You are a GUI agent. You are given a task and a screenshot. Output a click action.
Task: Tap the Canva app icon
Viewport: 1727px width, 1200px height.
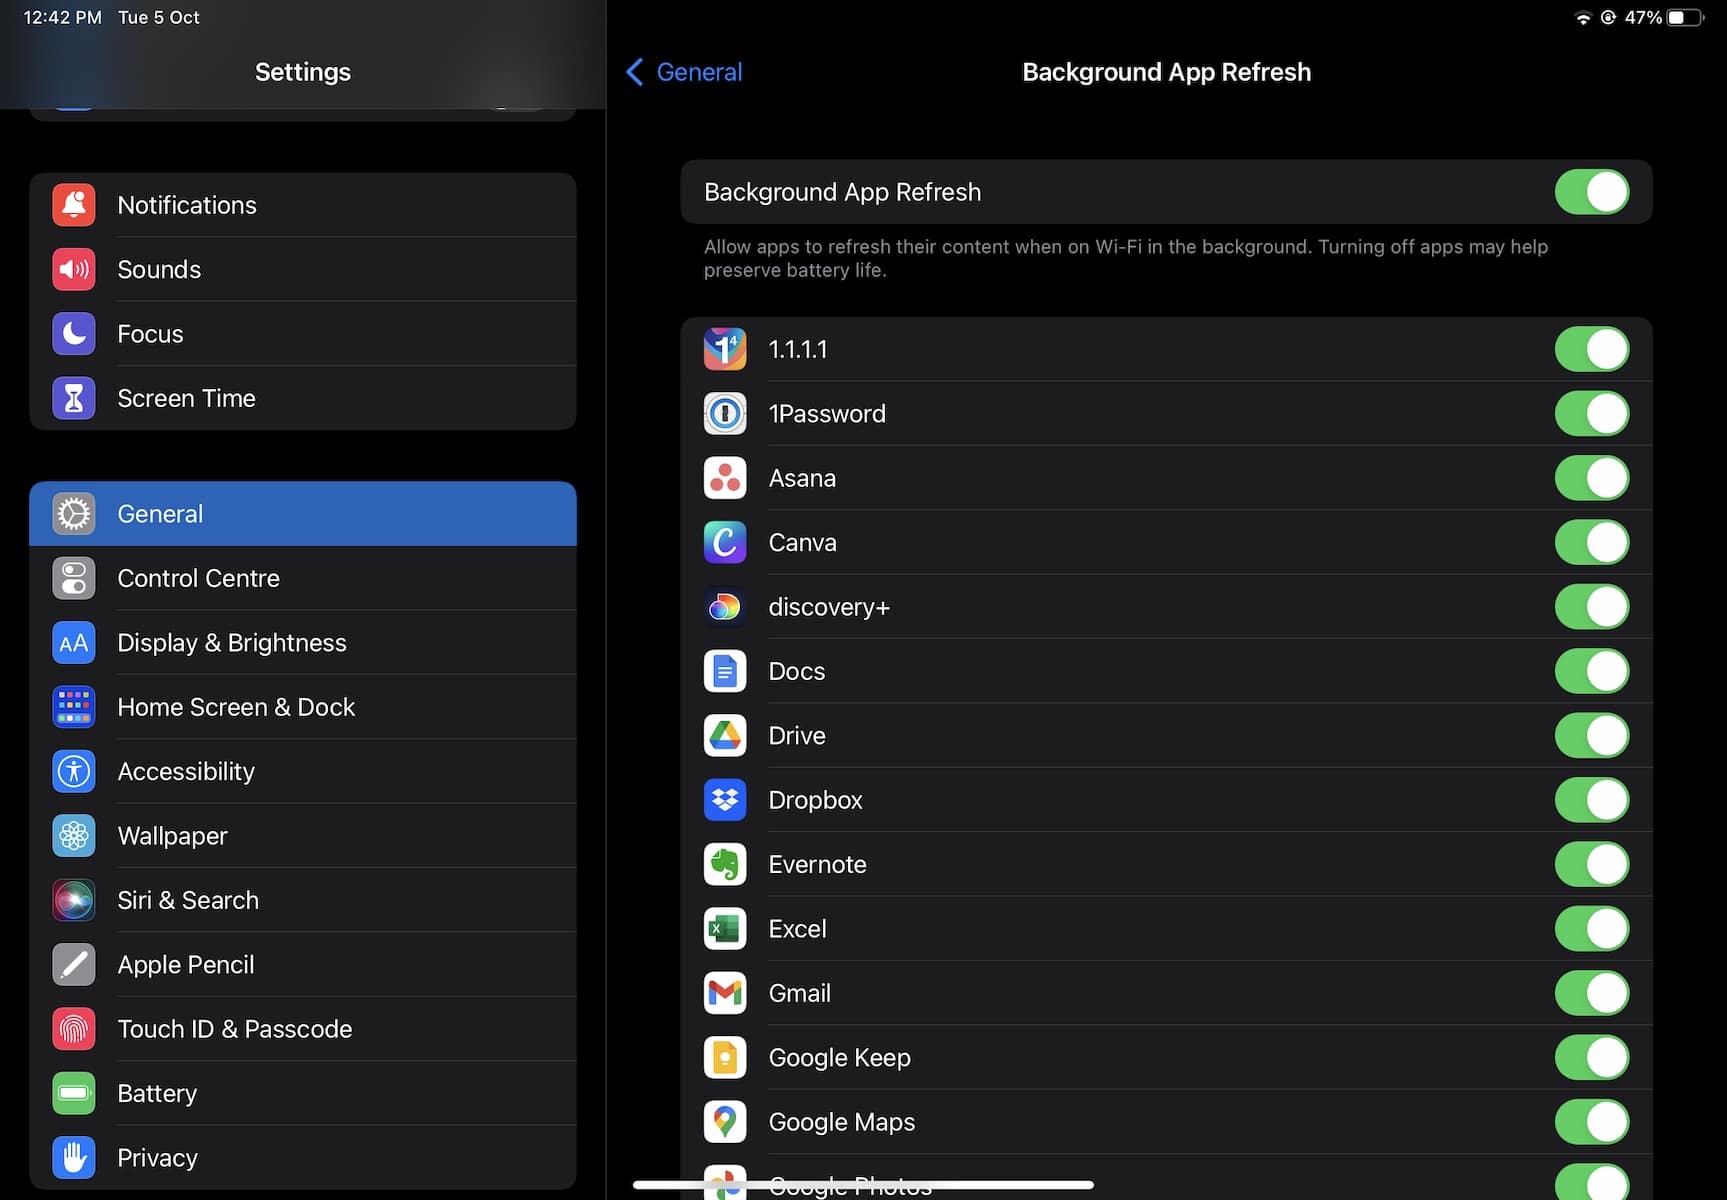(724, 543)
